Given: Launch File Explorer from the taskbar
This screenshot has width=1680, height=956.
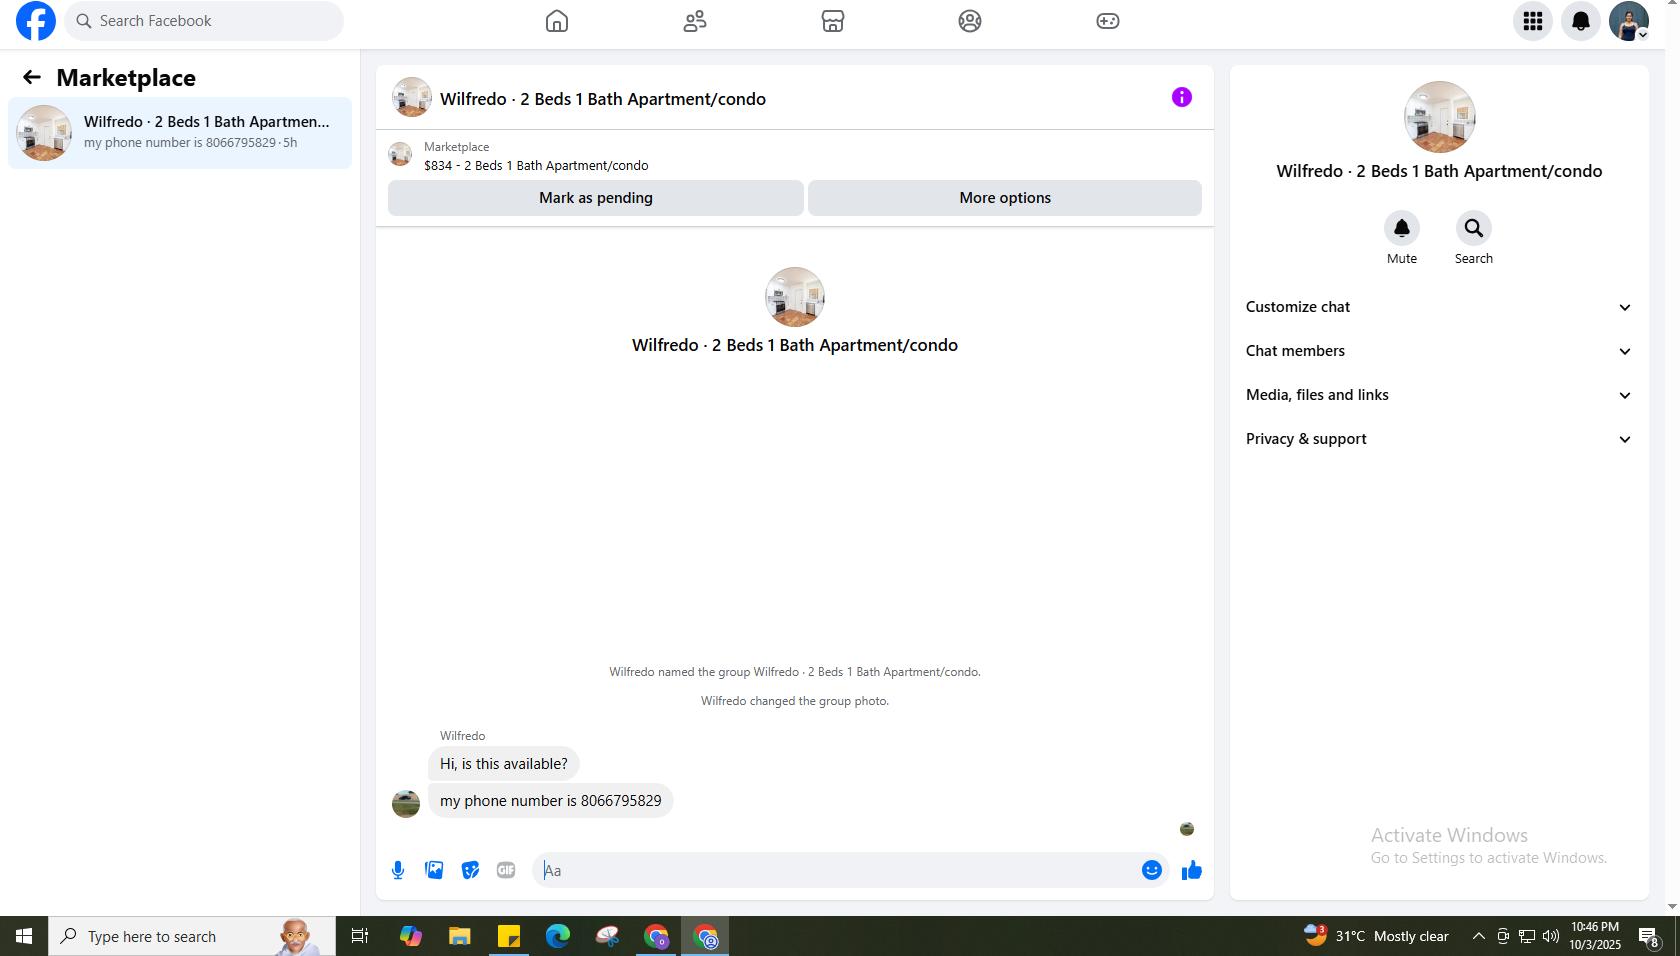Looking at the screenshot, I should pos(459,936).
